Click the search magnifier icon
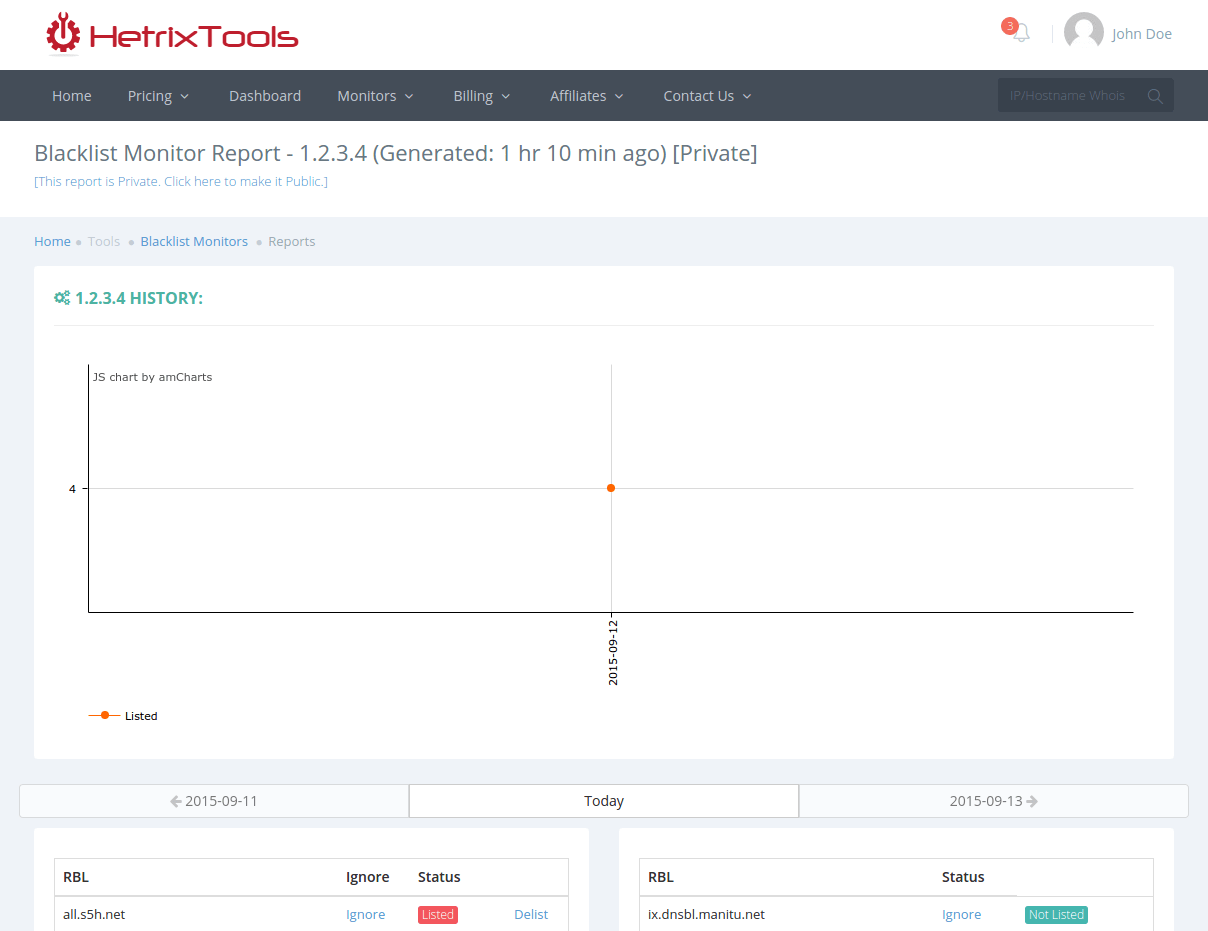This screenshot has width=1208, height=931. click(1155, 95)
